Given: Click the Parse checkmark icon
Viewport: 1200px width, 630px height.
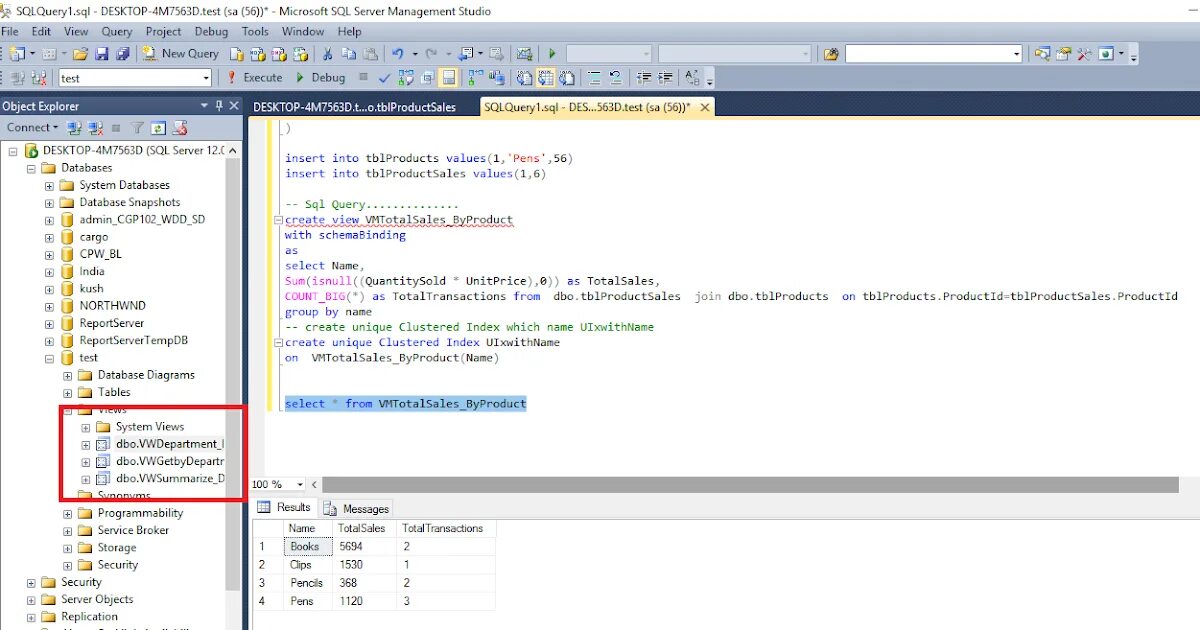Looking at the screenshot, I should pyautogui.click(x=385, y=77).
